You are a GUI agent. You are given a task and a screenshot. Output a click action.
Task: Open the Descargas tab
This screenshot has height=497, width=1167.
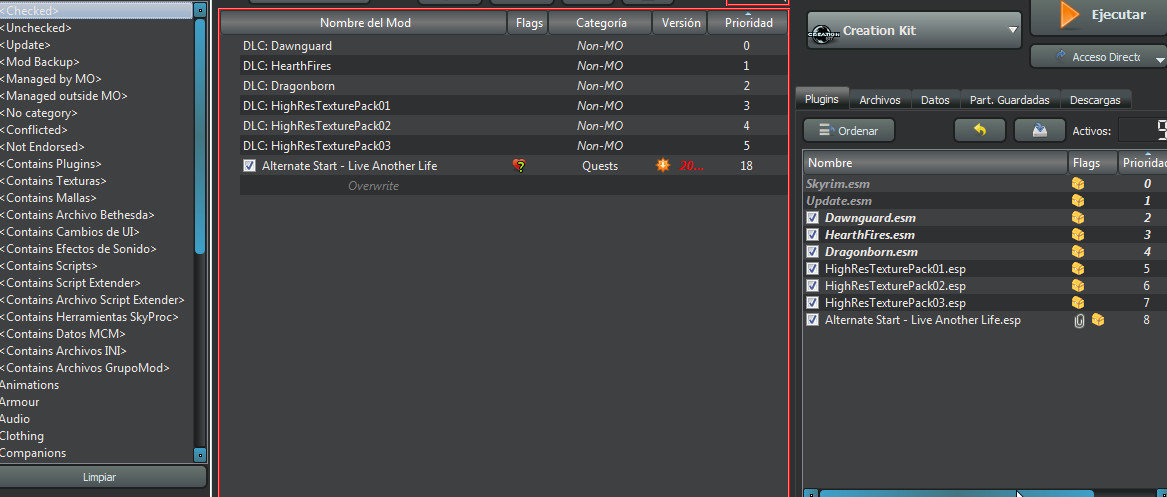[1095, 100]
